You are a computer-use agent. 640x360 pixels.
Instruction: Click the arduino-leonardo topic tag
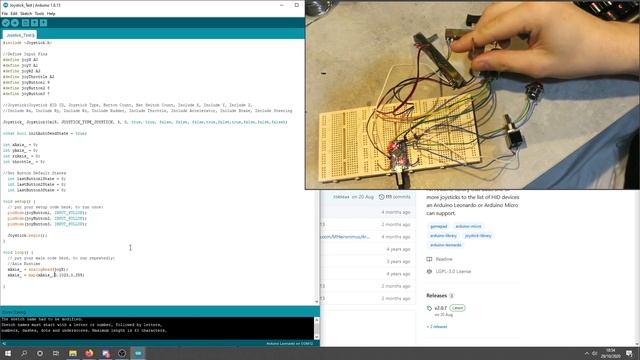click(445, 245)
